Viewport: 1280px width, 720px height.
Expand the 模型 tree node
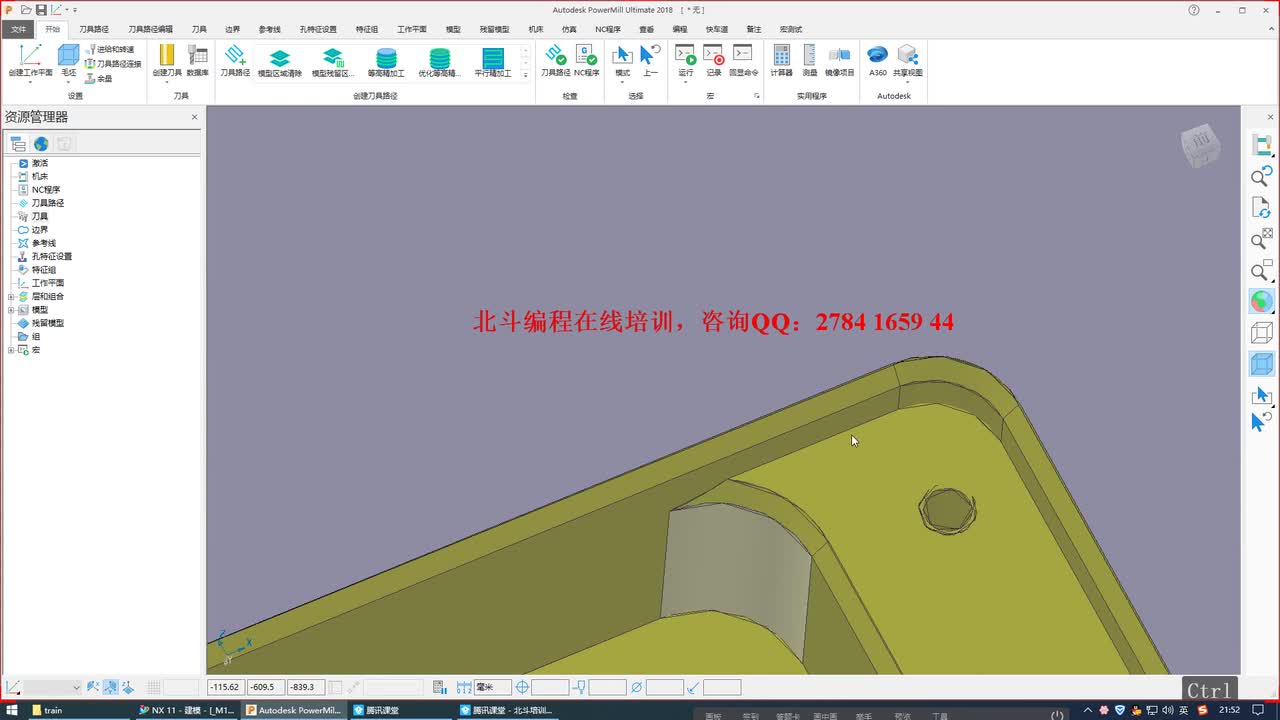pos(11,310)
